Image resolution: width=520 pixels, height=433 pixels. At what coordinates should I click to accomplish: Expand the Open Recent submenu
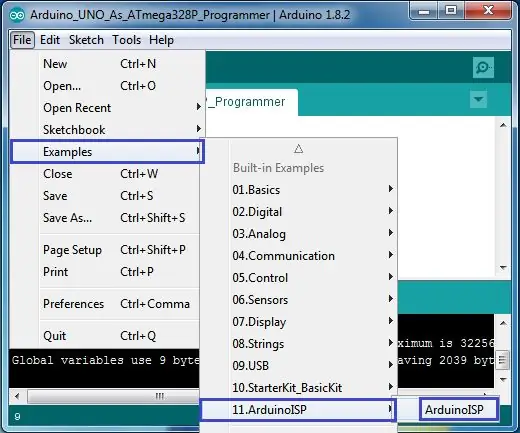(x=107, y=108)
